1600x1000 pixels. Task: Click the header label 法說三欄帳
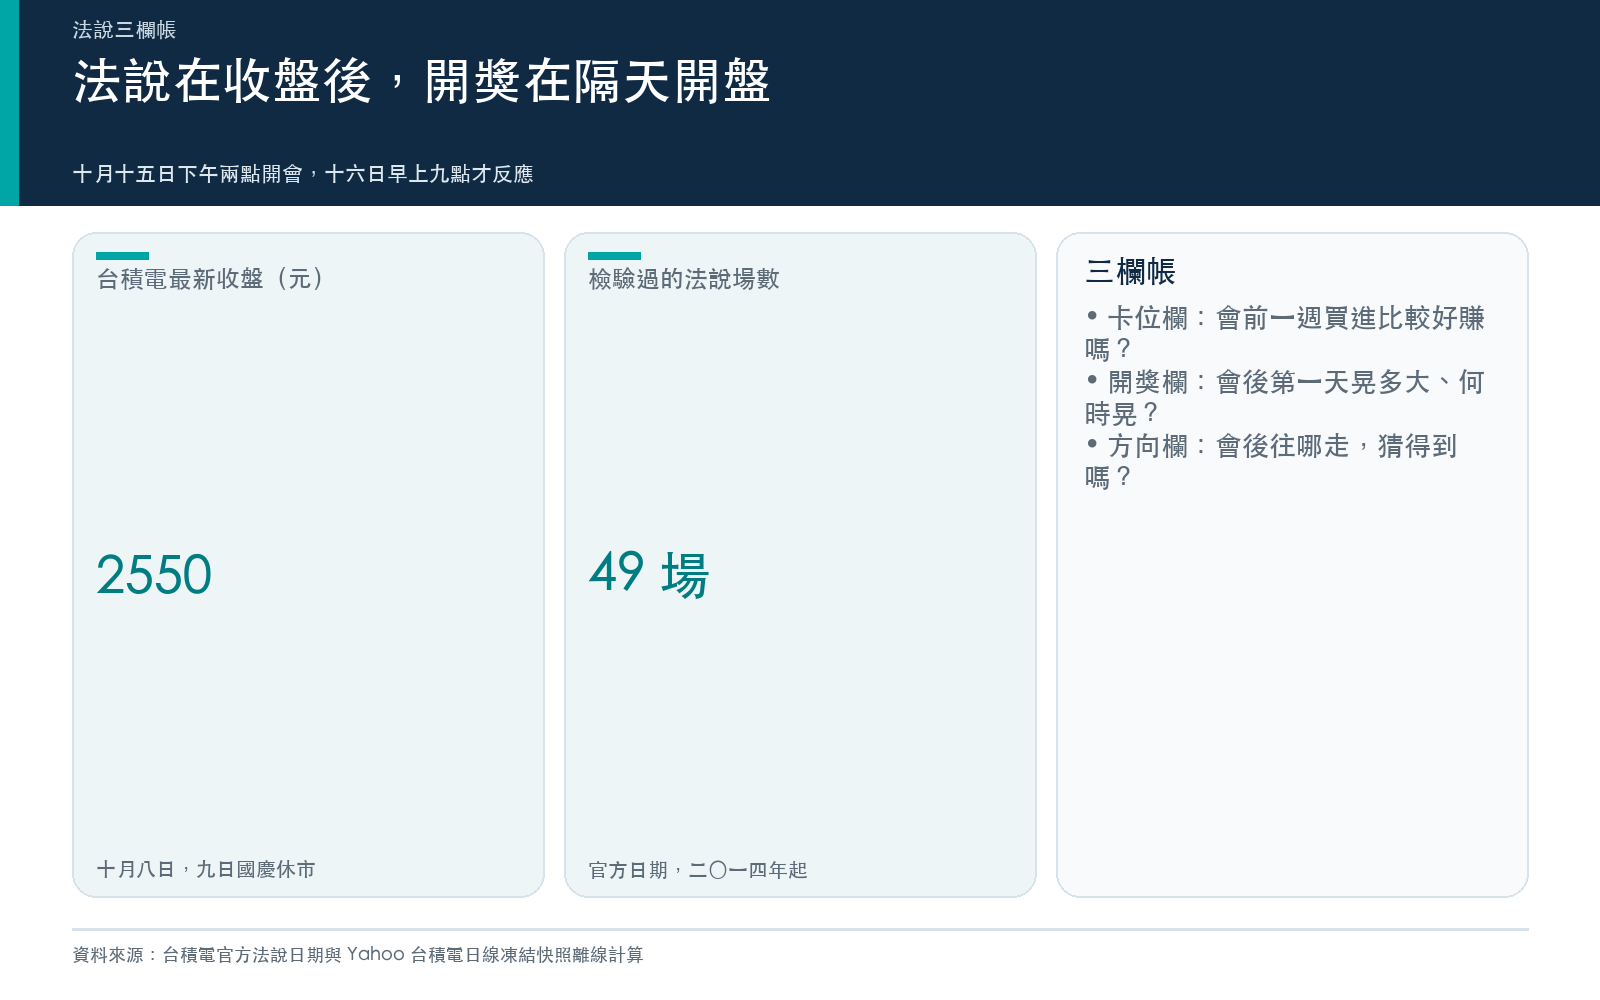(x=124, y=30)
